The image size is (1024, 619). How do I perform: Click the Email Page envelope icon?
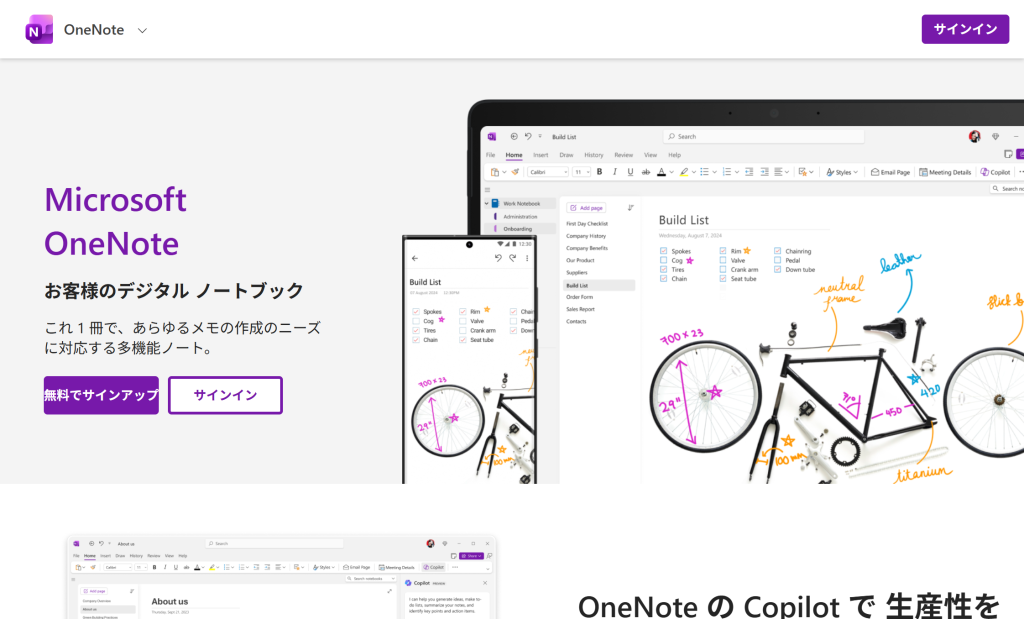875,172
